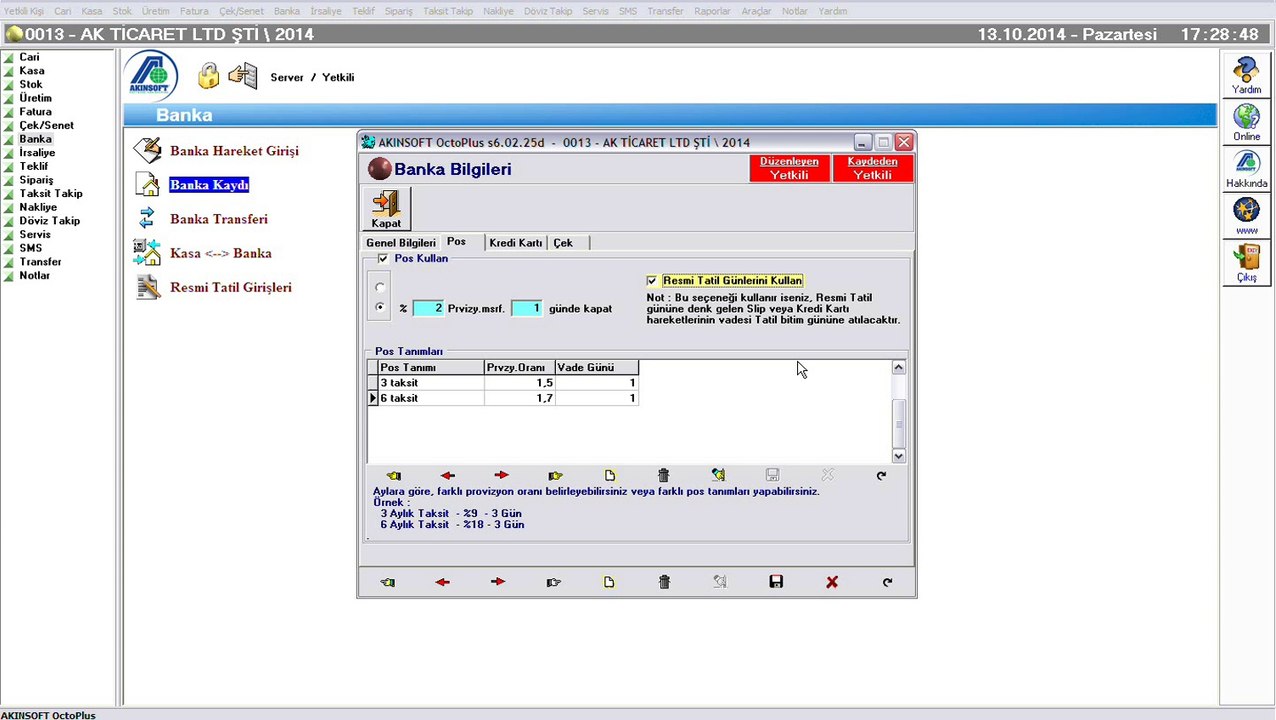Switch to Kredi Kartı tab
The image size is (1276, 720).
(515, 243)
